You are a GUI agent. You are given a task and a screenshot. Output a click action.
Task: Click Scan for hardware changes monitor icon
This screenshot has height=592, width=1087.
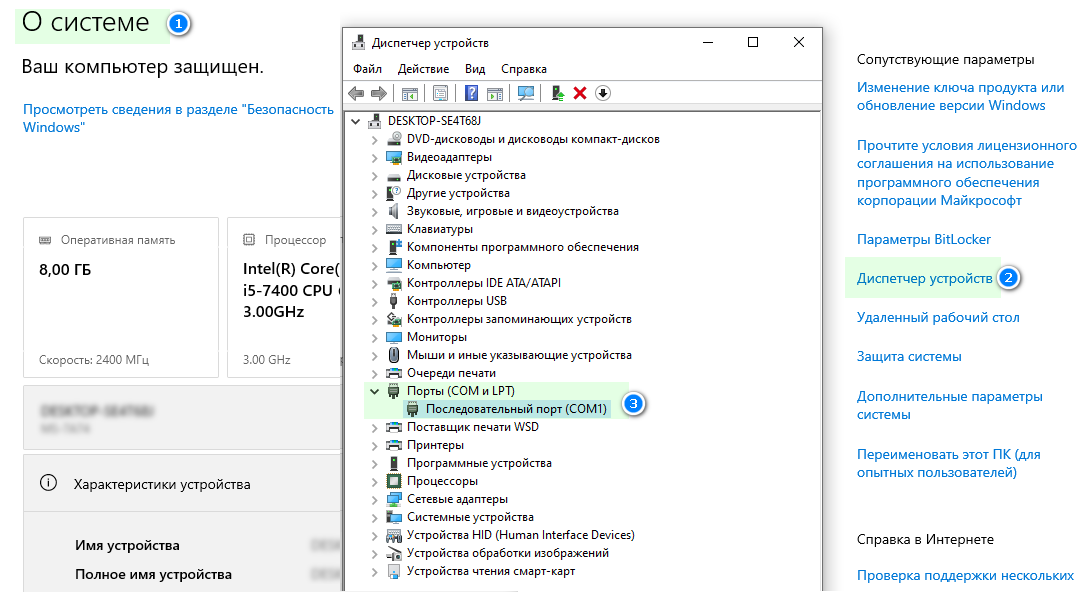coord(526,94)
